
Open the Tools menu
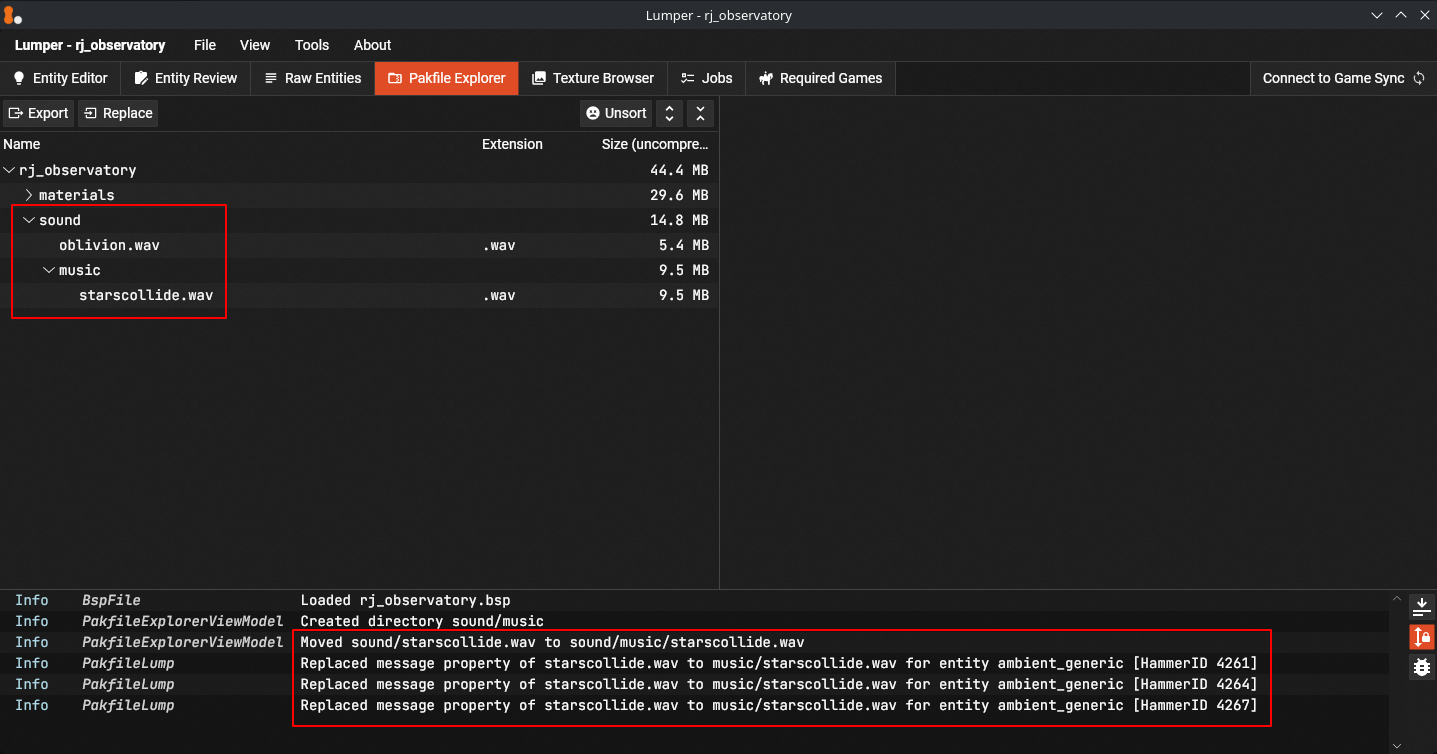(312, 45)
